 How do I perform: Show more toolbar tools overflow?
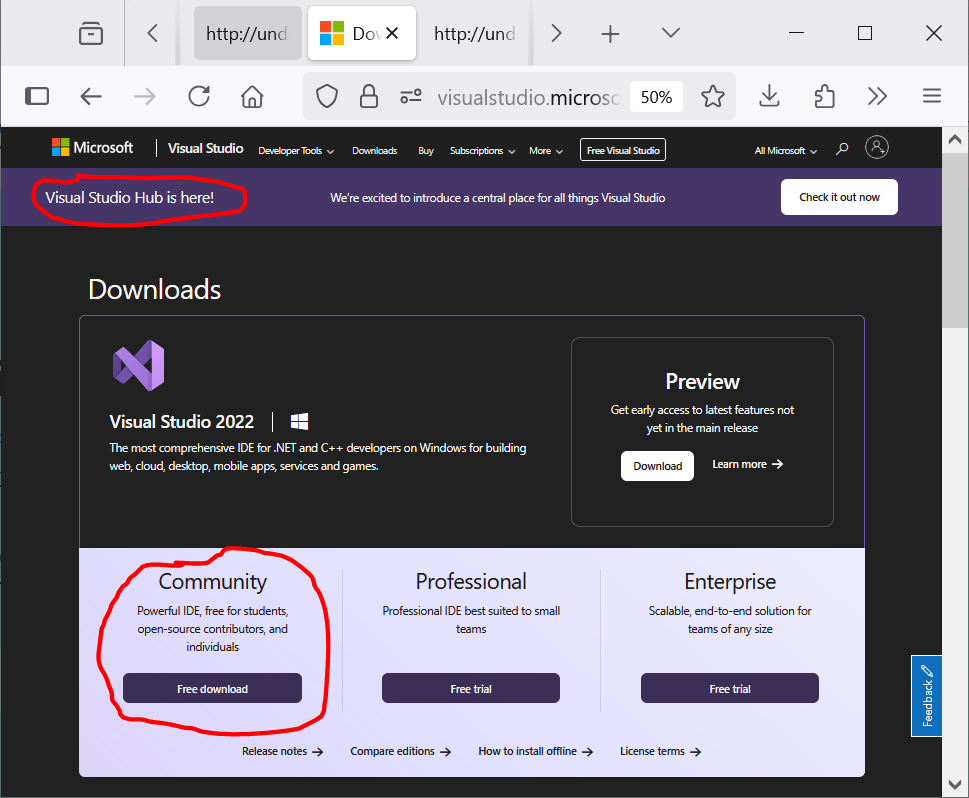[x=877, y=96]
